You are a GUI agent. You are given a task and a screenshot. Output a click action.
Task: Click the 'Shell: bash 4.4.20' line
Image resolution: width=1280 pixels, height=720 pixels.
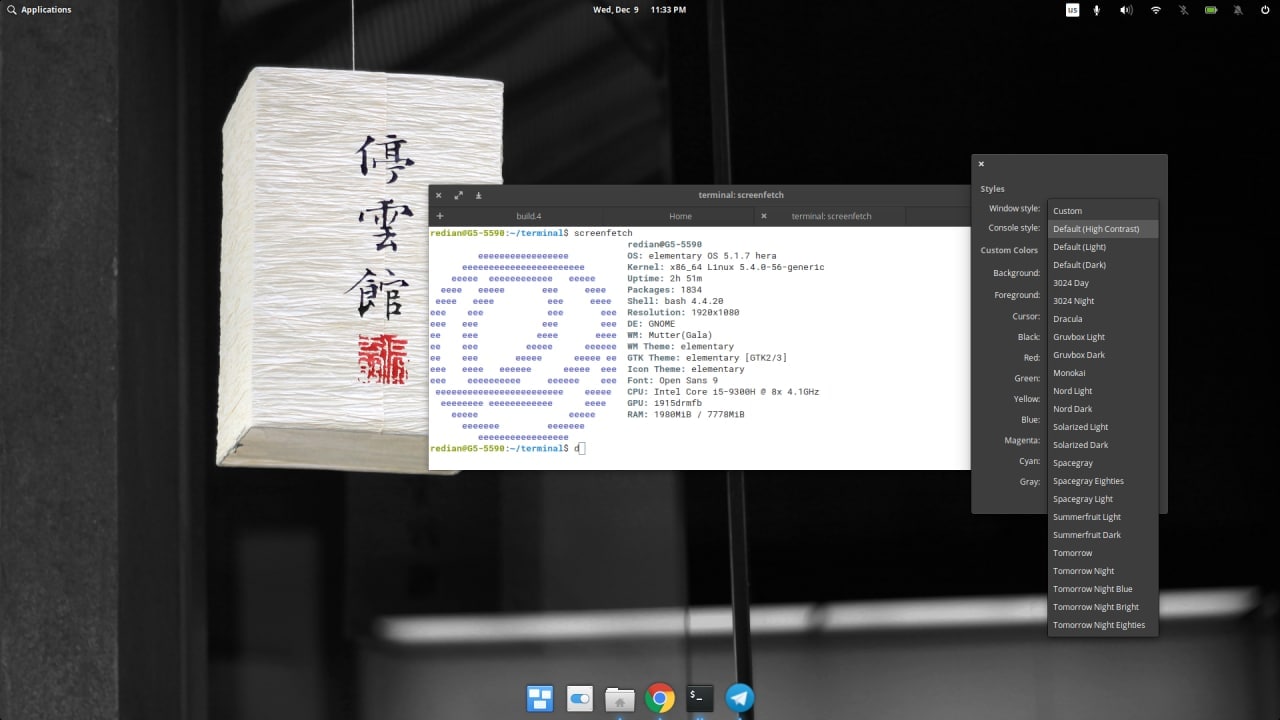click(675, 301)
